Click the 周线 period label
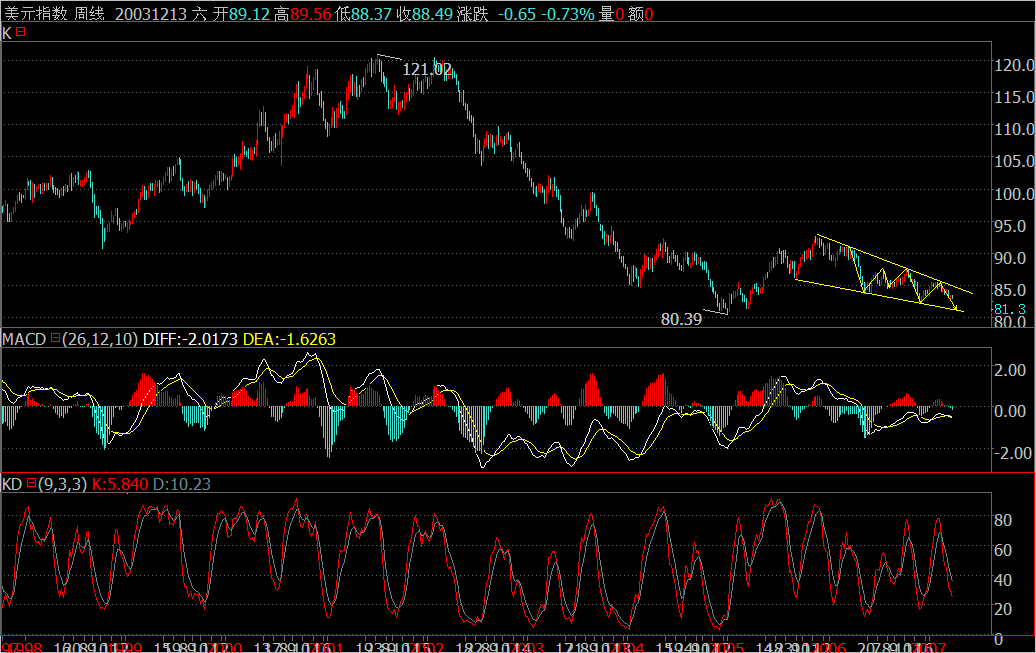This screenshot has height=653, width=1036. pos(89,14)
